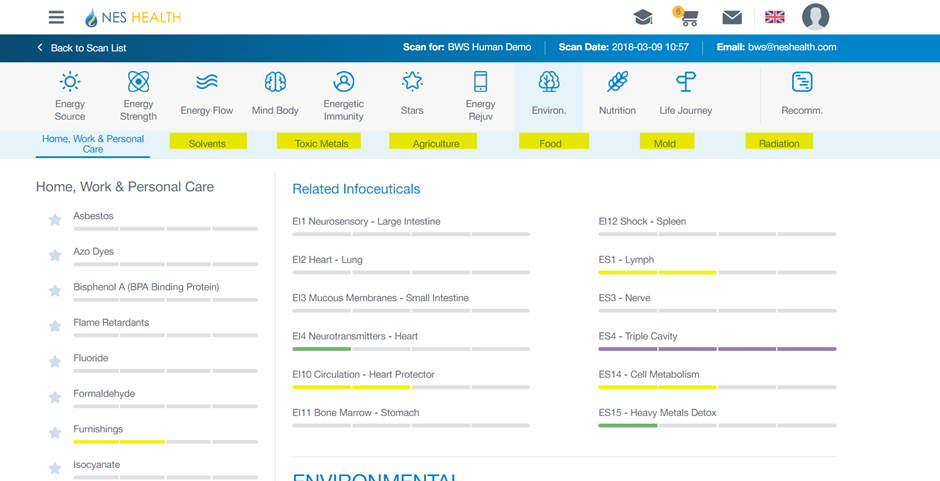Open the mail envelope icon
Viewport: 940px width, 481px height.
(732, 17)
